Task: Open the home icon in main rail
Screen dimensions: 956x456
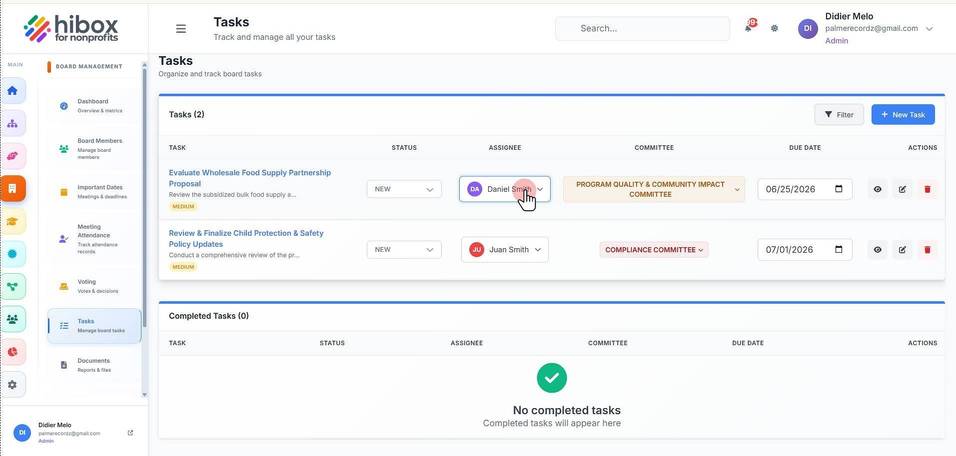Action: pyautogui.click(x=12, y=91)
